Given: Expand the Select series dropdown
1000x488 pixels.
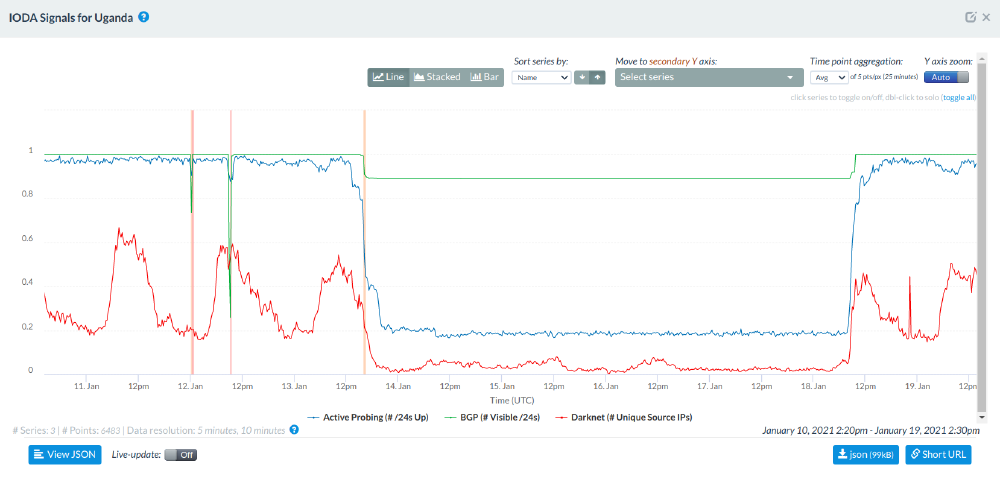Looking at the screenshot, I should [x=709, y=77].
